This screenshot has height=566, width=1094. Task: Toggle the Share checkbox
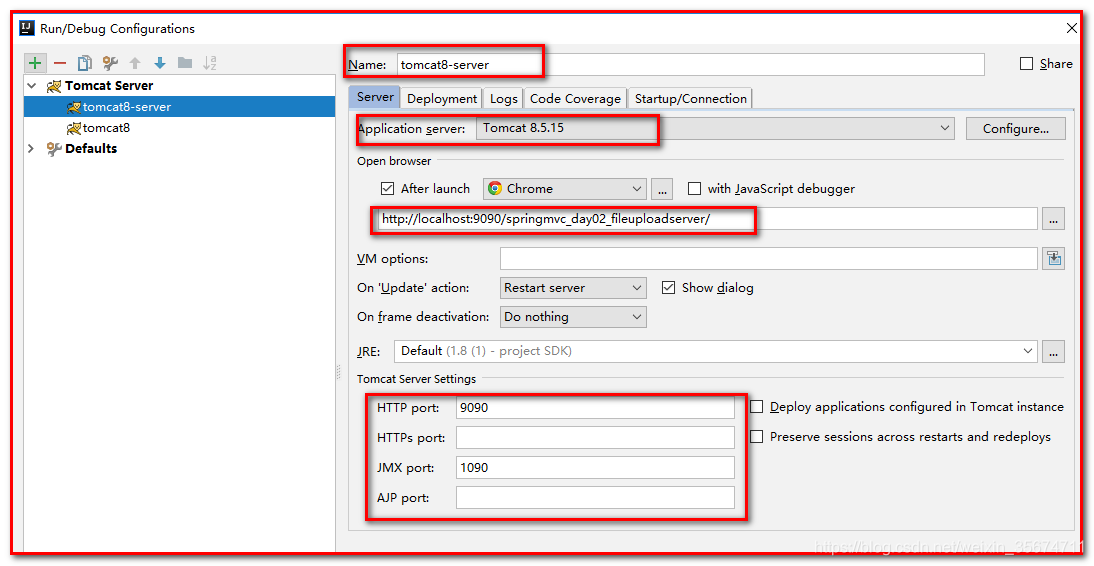tap(1026, 64)
